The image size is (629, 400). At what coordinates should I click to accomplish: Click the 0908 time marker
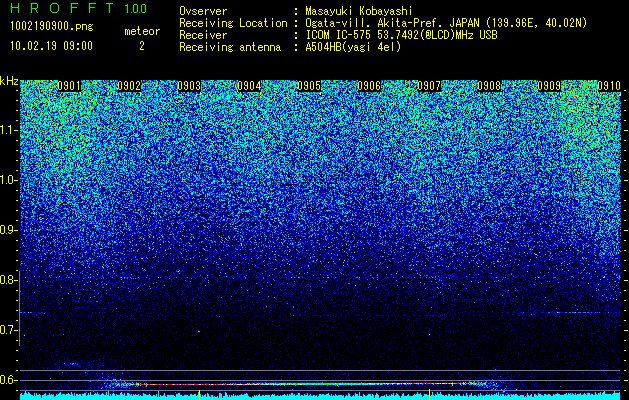click(489, 86)
